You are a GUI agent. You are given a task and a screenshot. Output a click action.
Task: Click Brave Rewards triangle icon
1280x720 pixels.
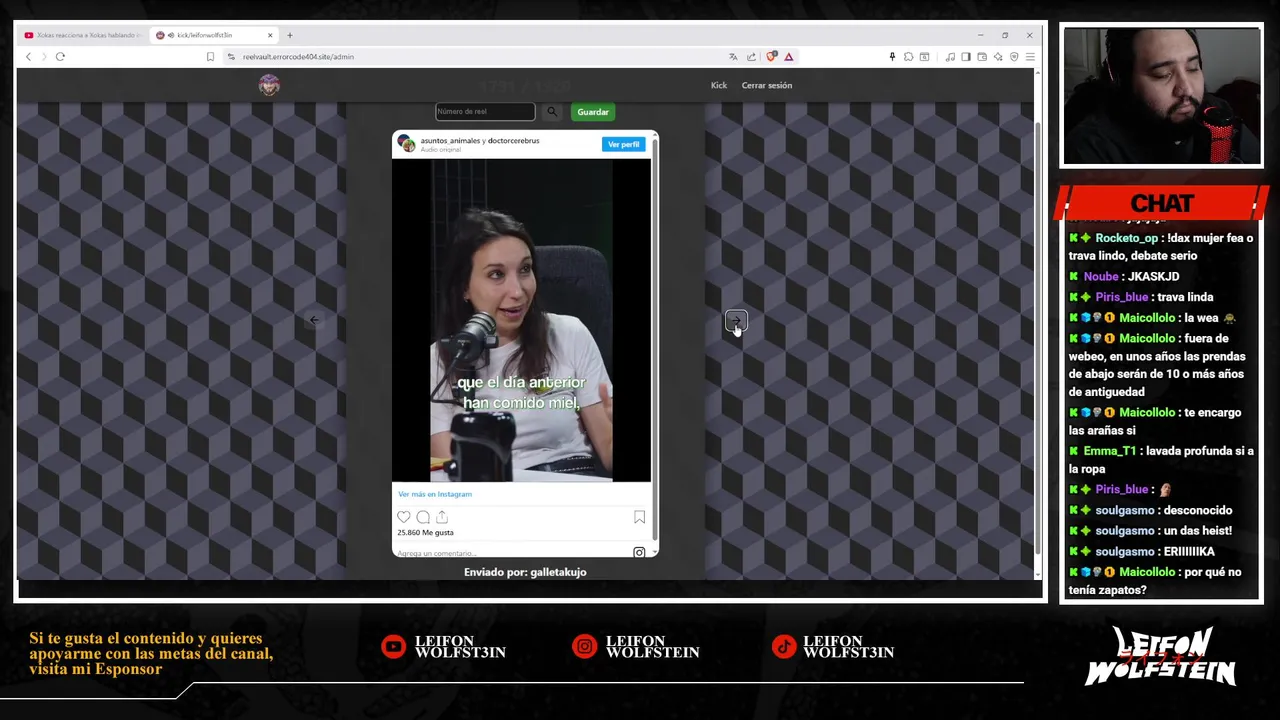point(789,57)
